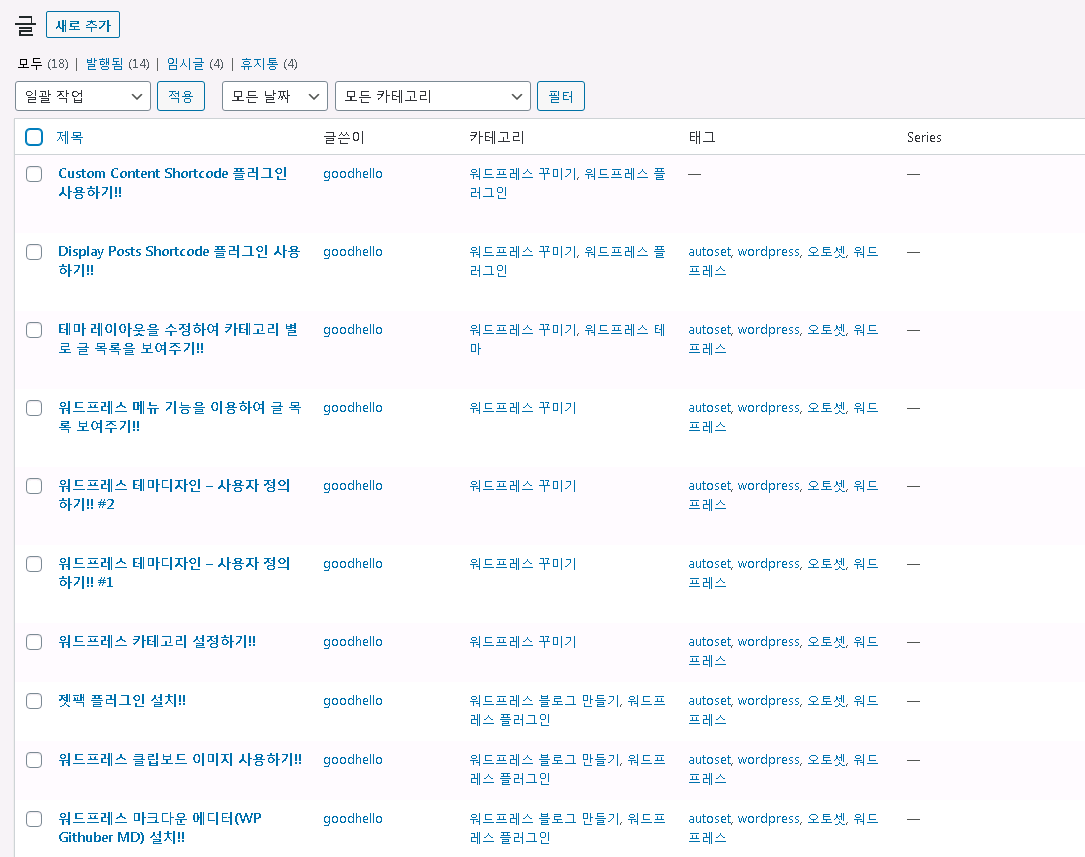
Task: Open 테마디자인 사용자 정의하기 #1 post
Action: (x=174, y=573)
